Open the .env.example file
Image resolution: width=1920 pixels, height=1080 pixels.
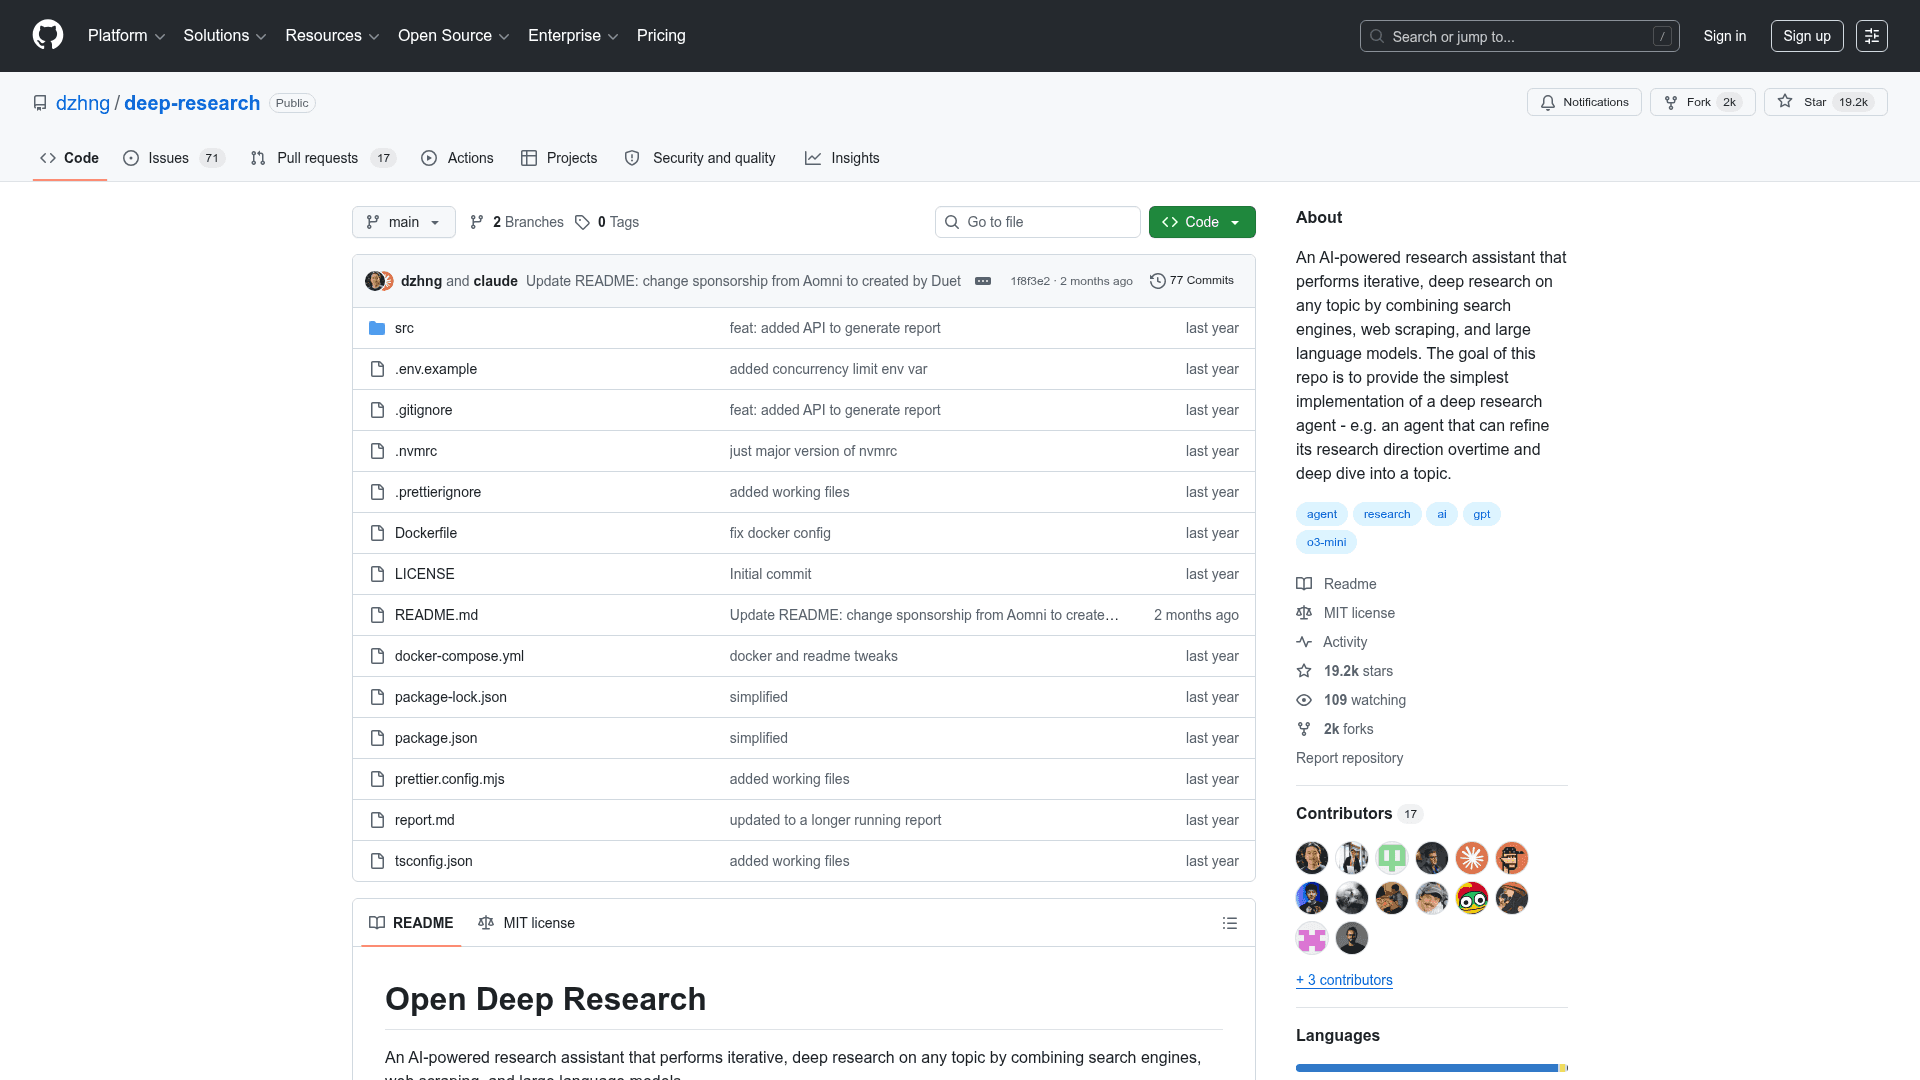pyautogui.click(x=436, y=369)
